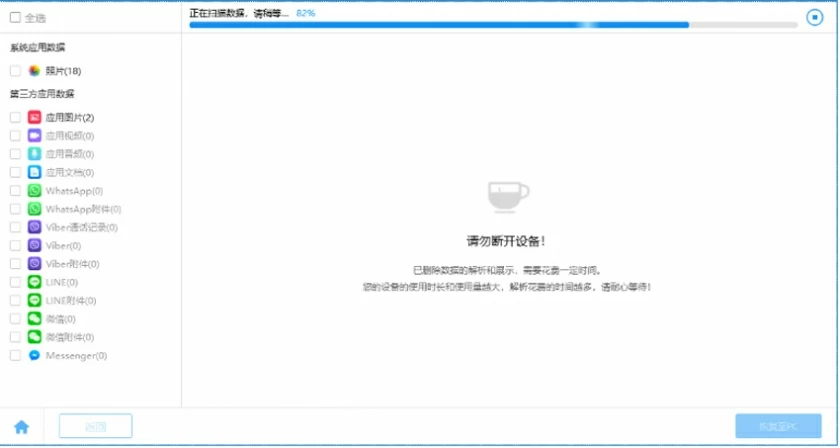Enable the 微信(0) checkbox
The width and height of the screenshot is (840, 448).
click(15, 318)
